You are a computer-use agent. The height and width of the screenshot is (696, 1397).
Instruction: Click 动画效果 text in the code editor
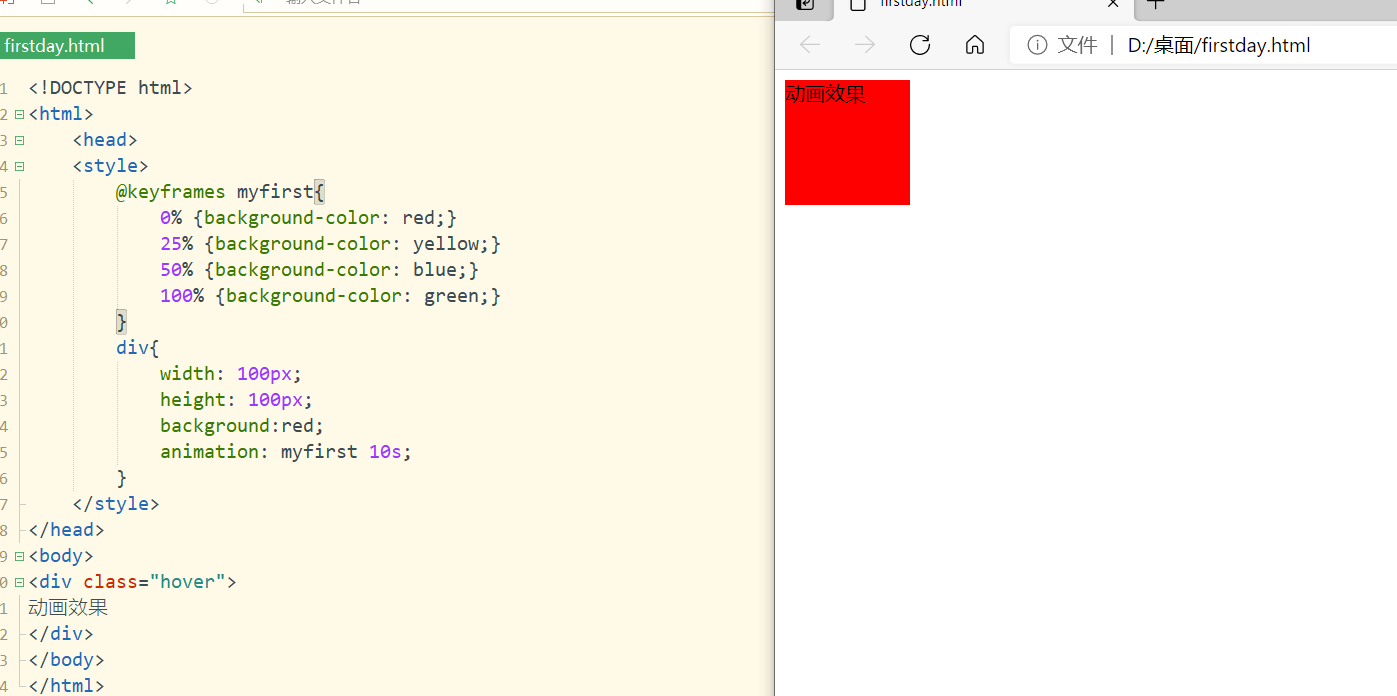(x=68, y=608)
